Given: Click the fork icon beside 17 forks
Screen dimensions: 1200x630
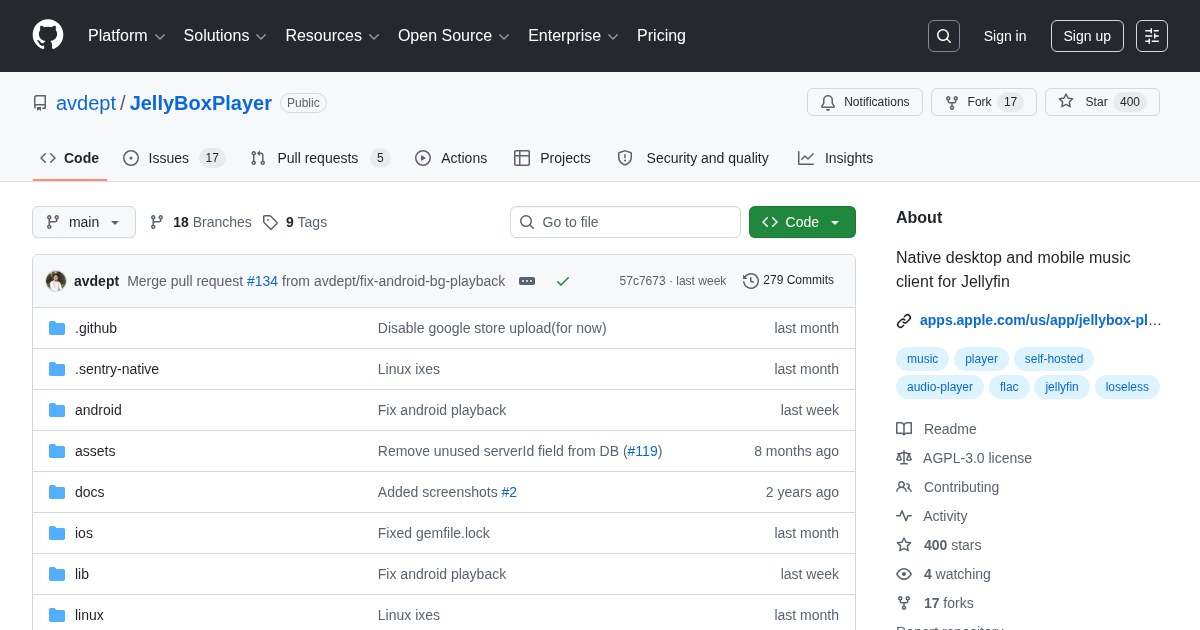Looking at the screenshot, I should [904, 603].
